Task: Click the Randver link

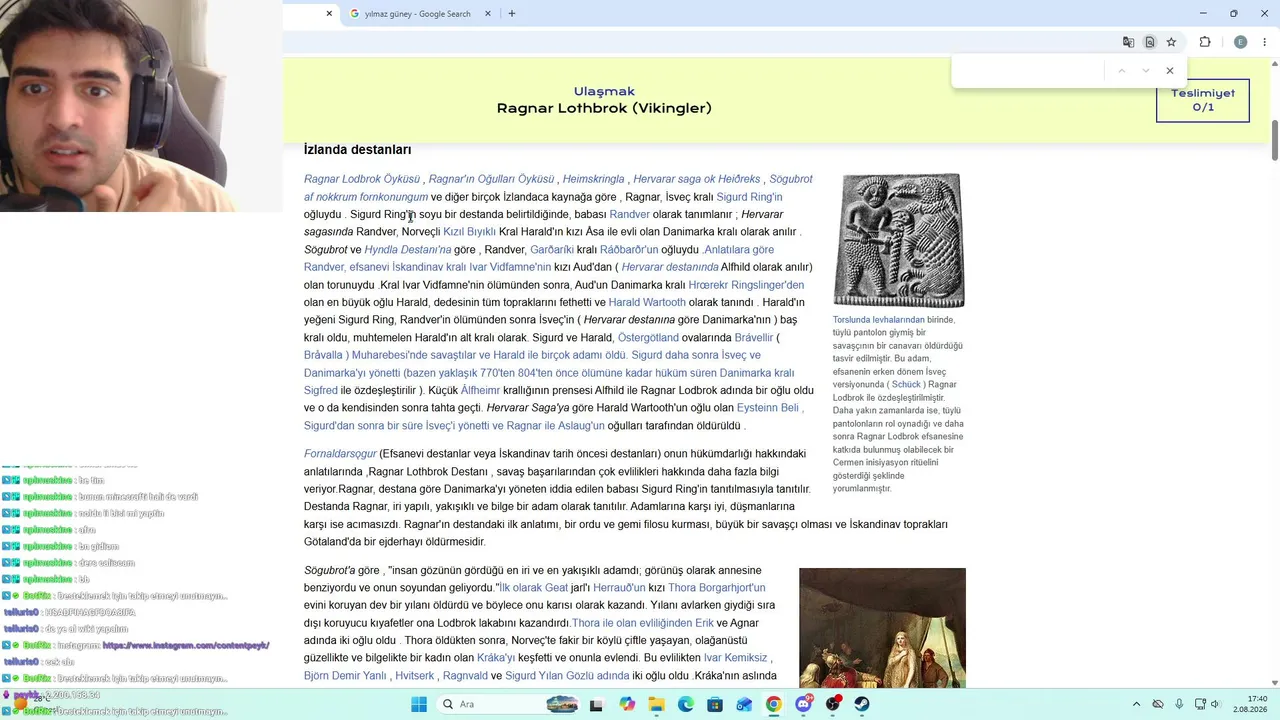Action: pos(630,215)
